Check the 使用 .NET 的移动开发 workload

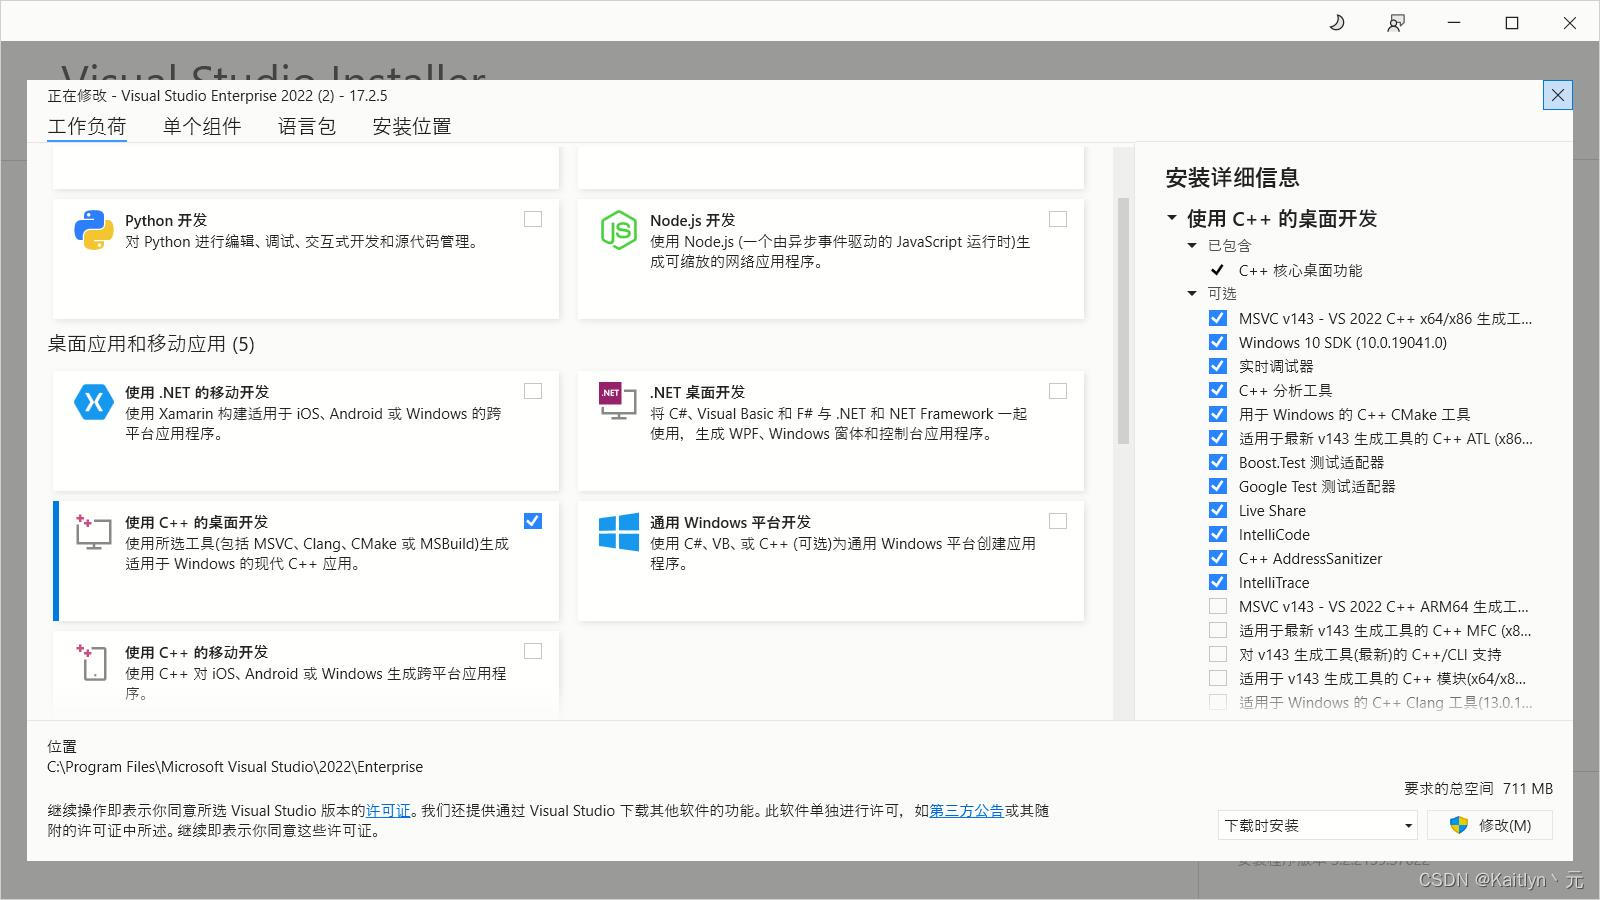pyautogui.click(x=533, y=391)
